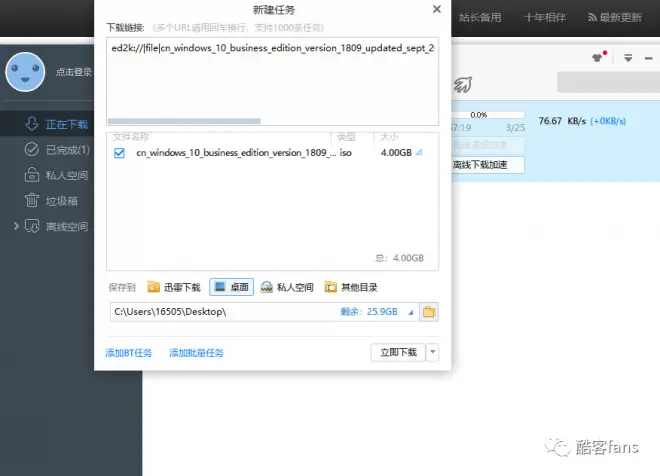The width and height of the screenshot is (660, 476).
Task: Click the 剩余: 25.9GB free space text
Action: tap(369, 312)
